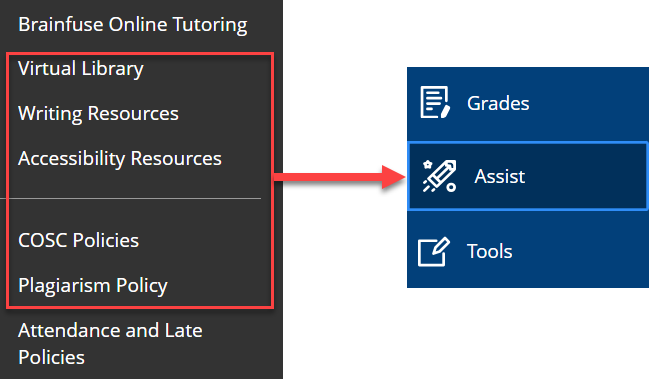Open Brainfuse Online Tutoring link
Image resolution: width=649 pixels, height=380 pixels.
[133, 24]
